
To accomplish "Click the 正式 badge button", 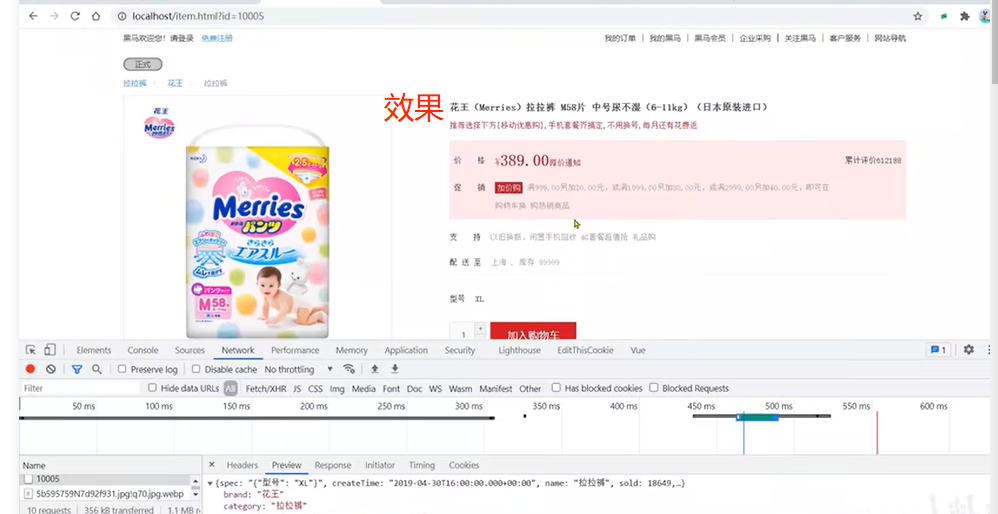I will tap(143, 64).
